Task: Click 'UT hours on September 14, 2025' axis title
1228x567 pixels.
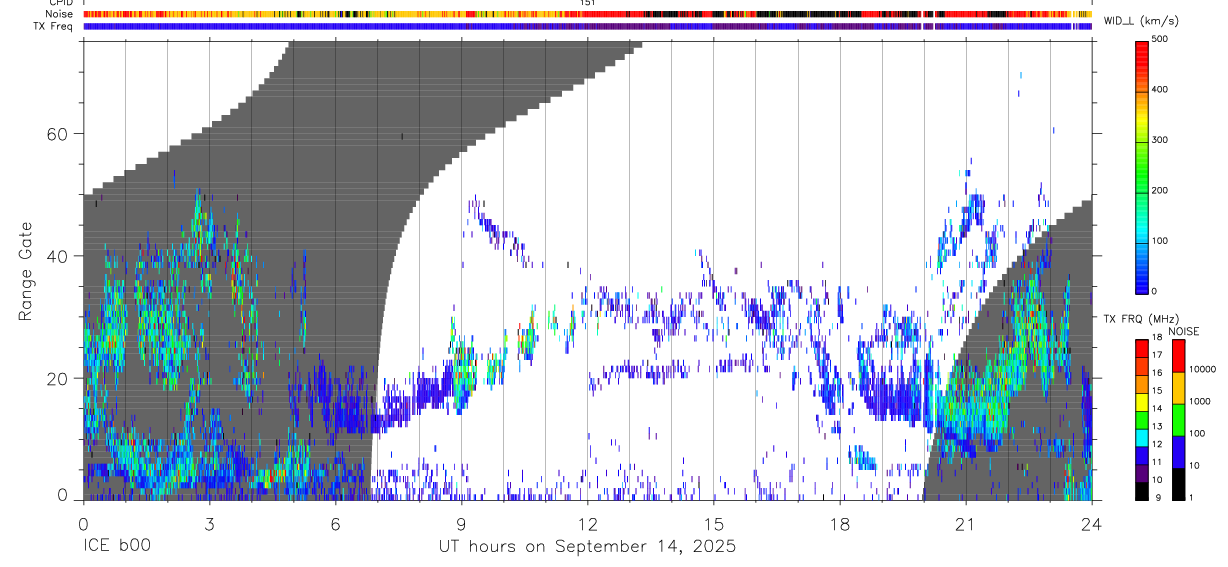Action: tap(587, 547)
